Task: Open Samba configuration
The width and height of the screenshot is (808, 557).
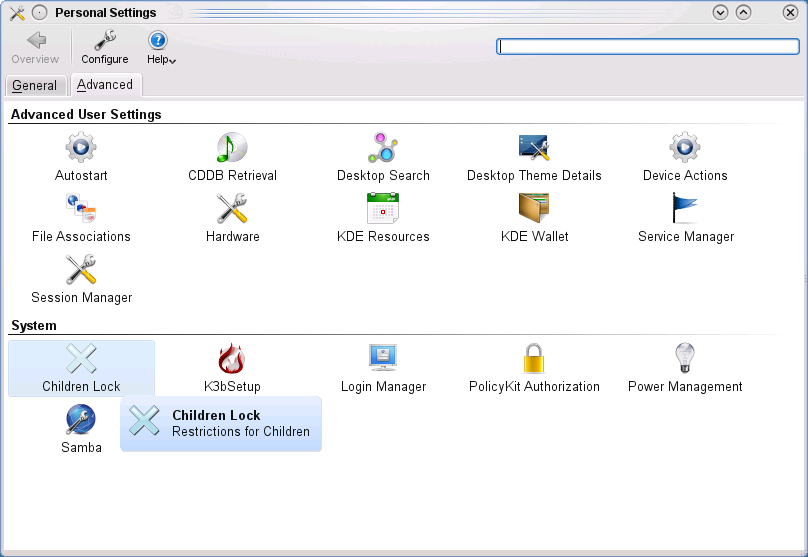Action: 81,429
